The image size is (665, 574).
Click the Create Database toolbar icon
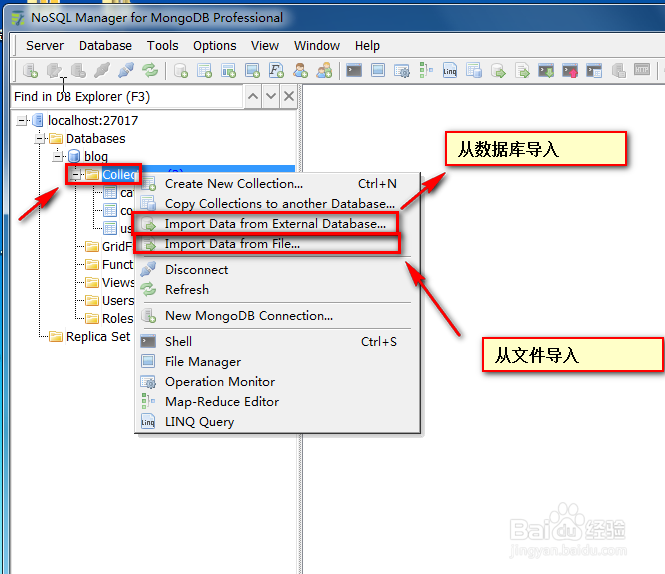pos(181,70)
